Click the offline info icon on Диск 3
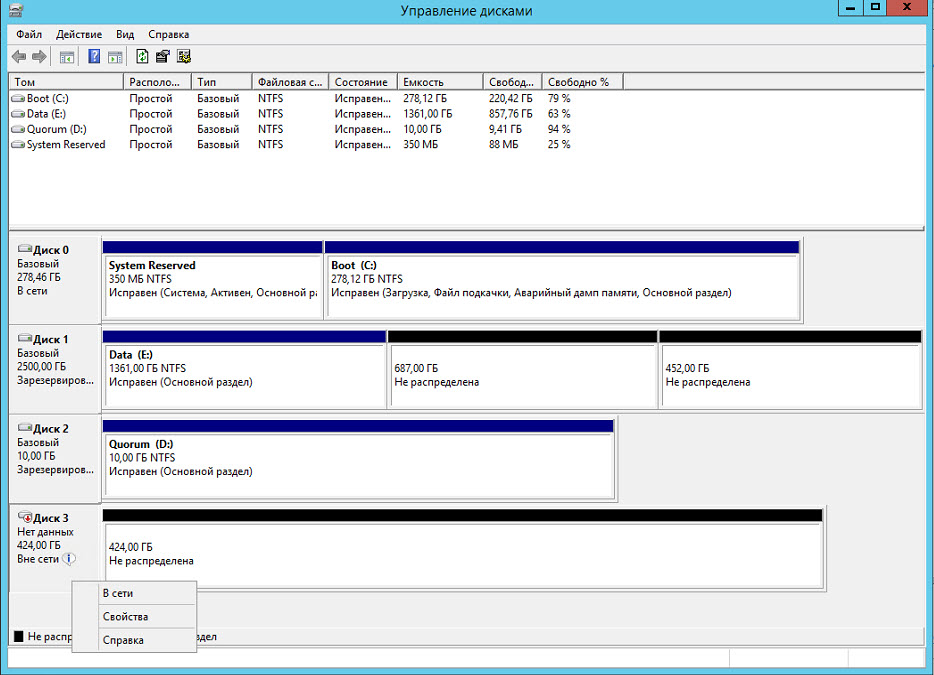Image resolution: width=934 pixels, height=675 pixels. pyautogui.click(x=69, y=559)
